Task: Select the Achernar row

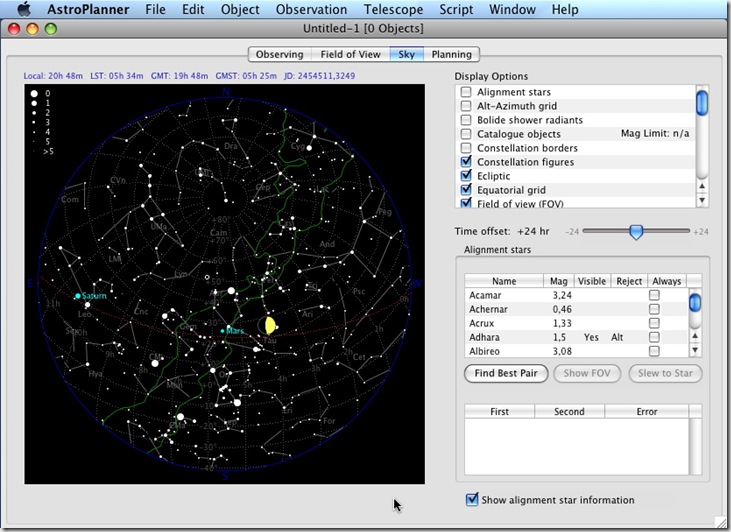Action: tap(576, 309)
